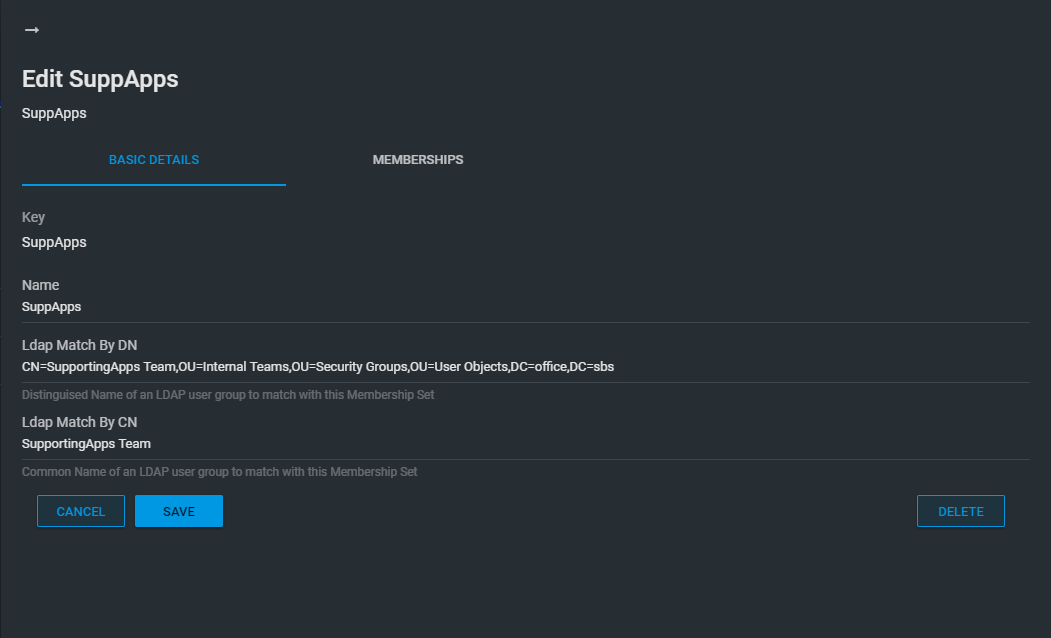Select the SuppApps key value text
This screenshot has width=1051, height=638.
click(x=54, y=242)
